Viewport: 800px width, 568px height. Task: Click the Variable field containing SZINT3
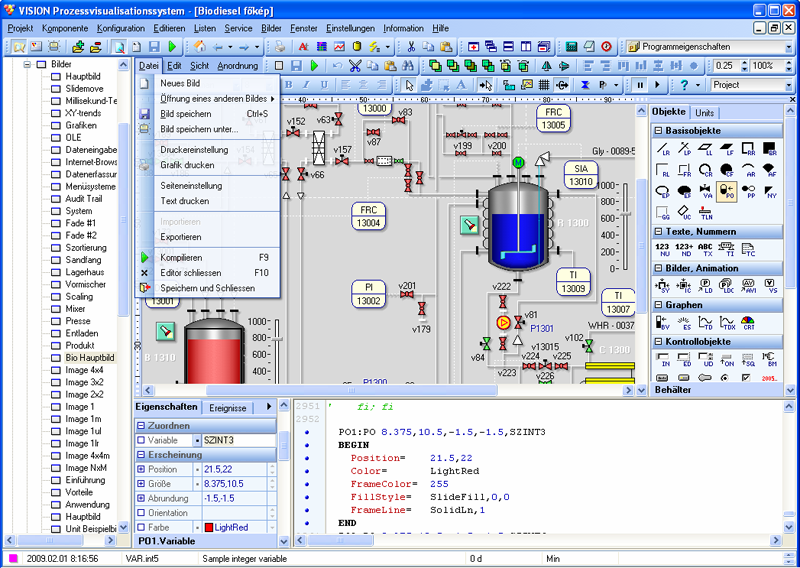coord(236,440)
